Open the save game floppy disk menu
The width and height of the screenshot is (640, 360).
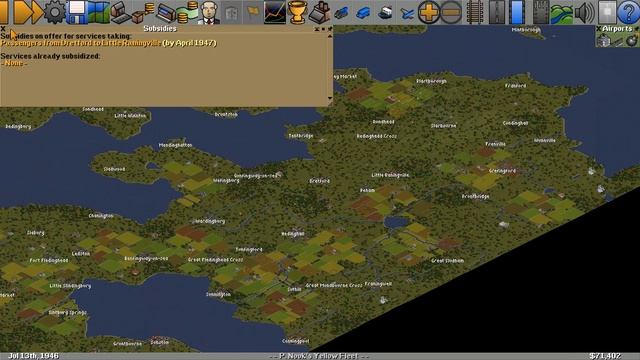click(x=77, y=12)
